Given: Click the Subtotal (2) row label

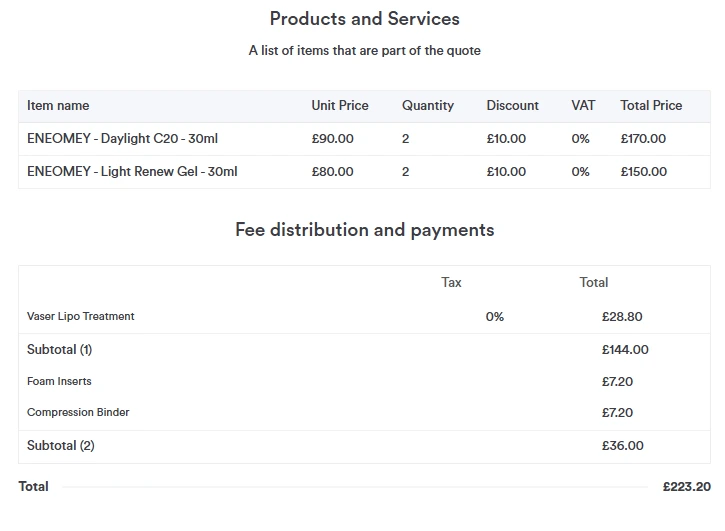Looking at the screenshot, I should 61,446.
